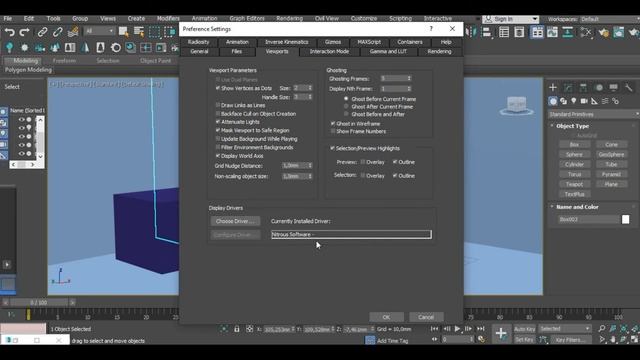Open the Rendering menu in menu bar
This screenshot has height=360, width=640.
(x=289, y=18)
